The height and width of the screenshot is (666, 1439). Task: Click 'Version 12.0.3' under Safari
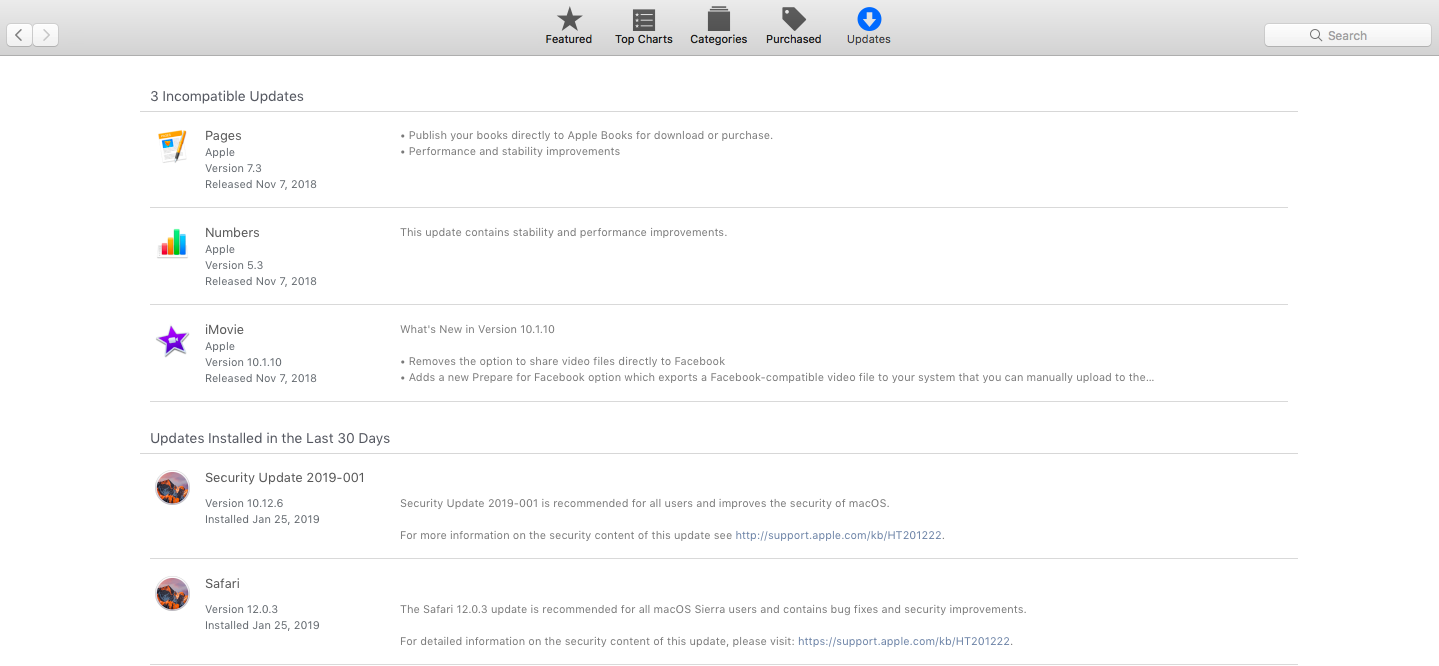[241, 609]
